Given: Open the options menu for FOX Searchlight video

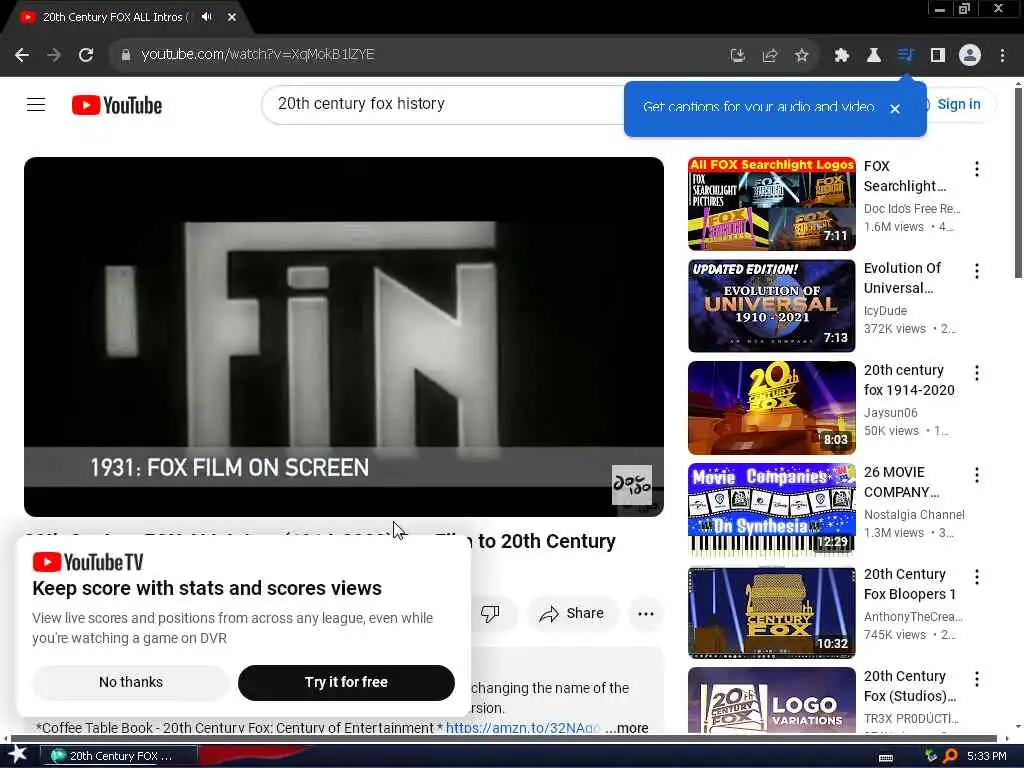Looking at the screenshot, I should click(977, 169).
